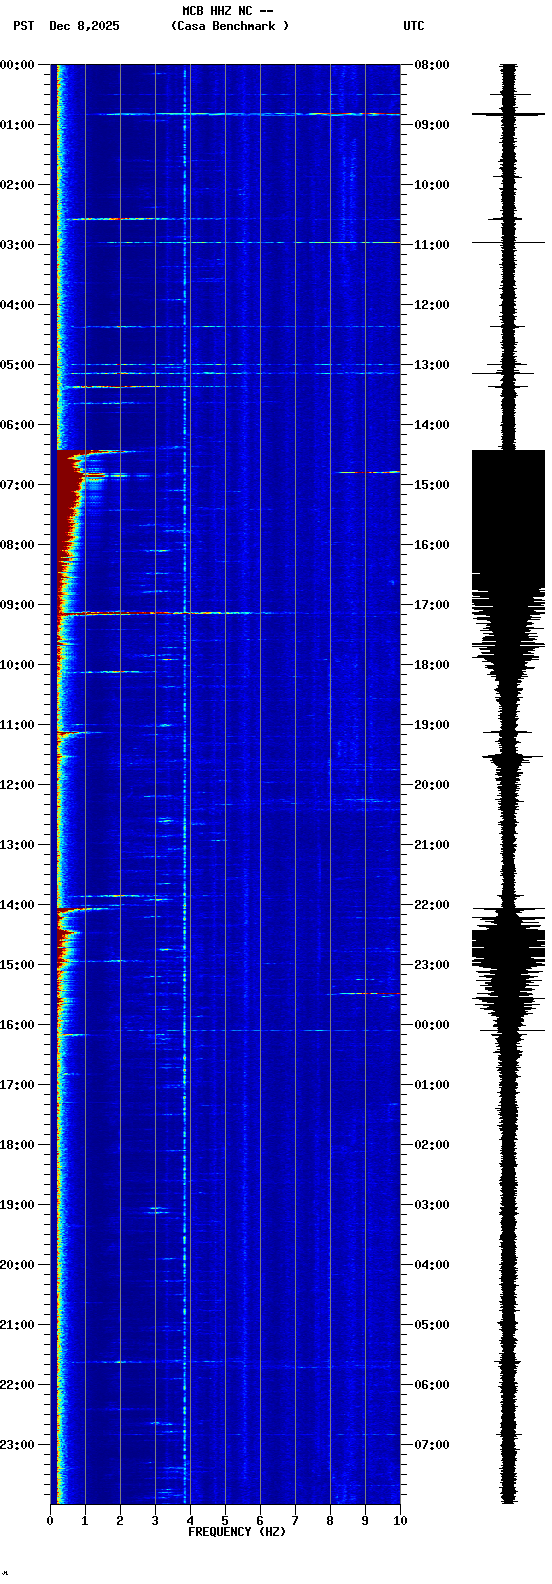
Task: Click the station title 'MCB HHZ NC --'
Action: (x=228, y=11)
